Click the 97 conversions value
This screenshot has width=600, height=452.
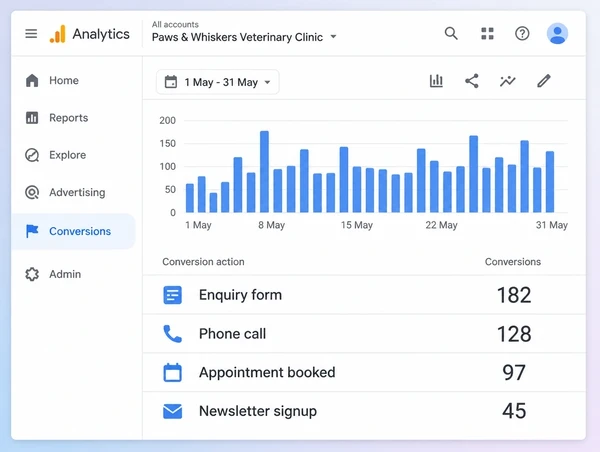pyautogui.click(x=514, y=372)
